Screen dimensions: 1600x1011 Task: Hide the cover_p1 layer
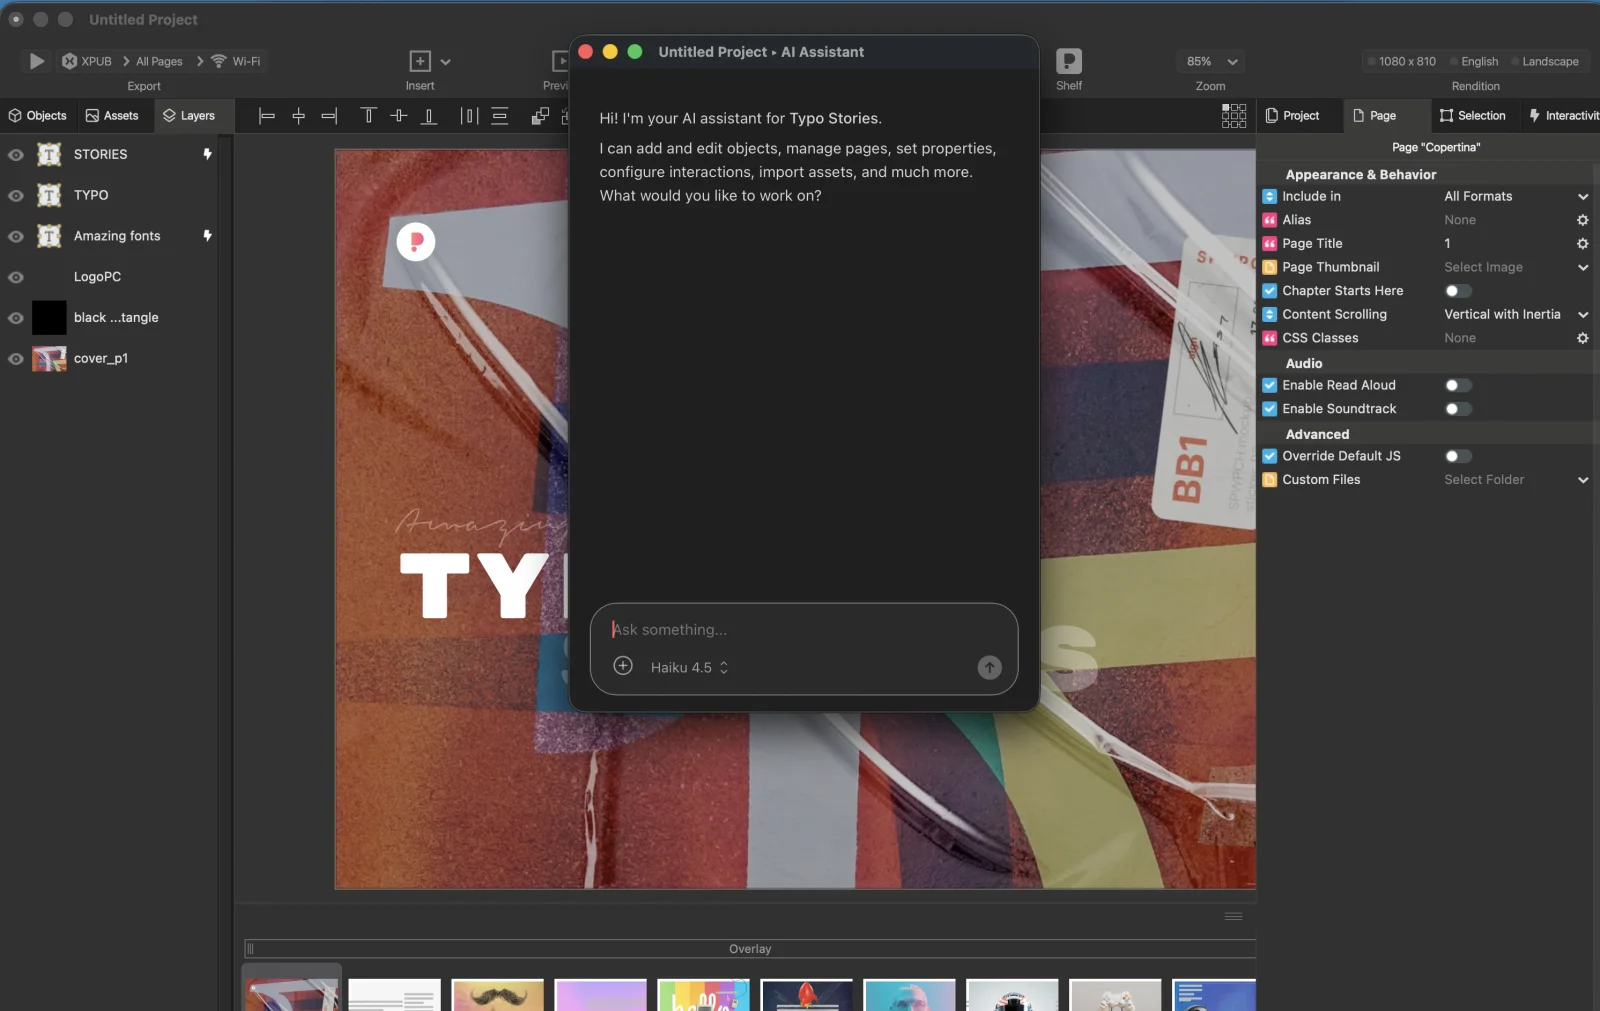pos(16,359)
